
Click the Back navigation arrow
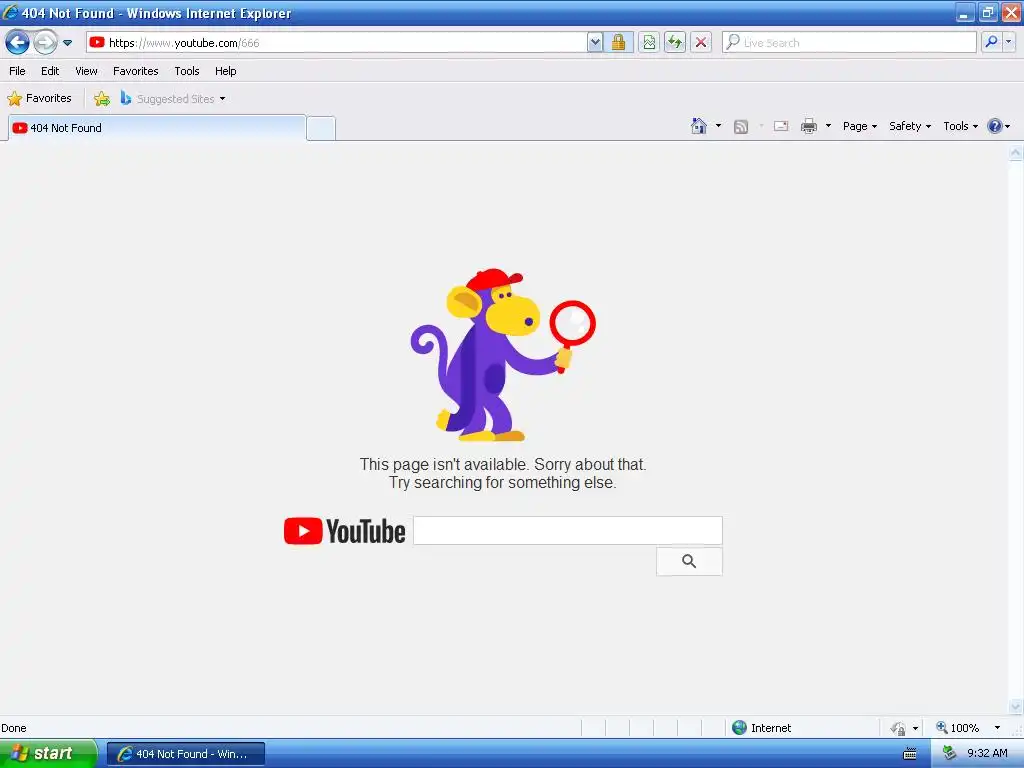(17, 42)
